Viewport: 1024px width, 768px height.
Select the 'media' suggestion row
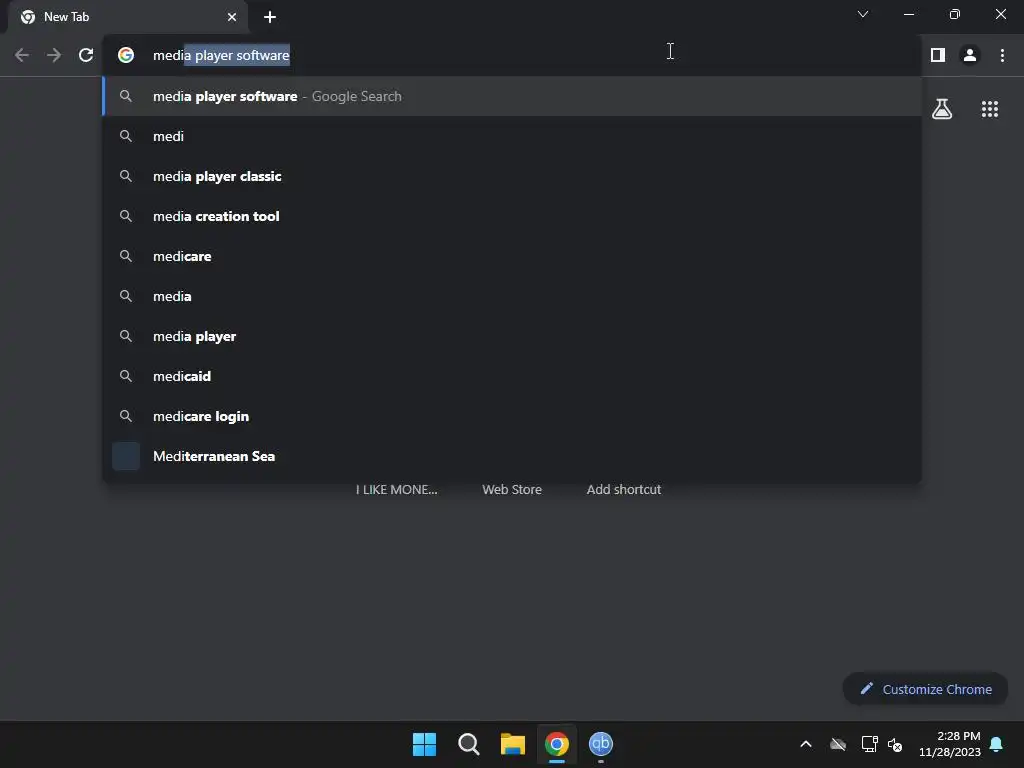[513, 296]
